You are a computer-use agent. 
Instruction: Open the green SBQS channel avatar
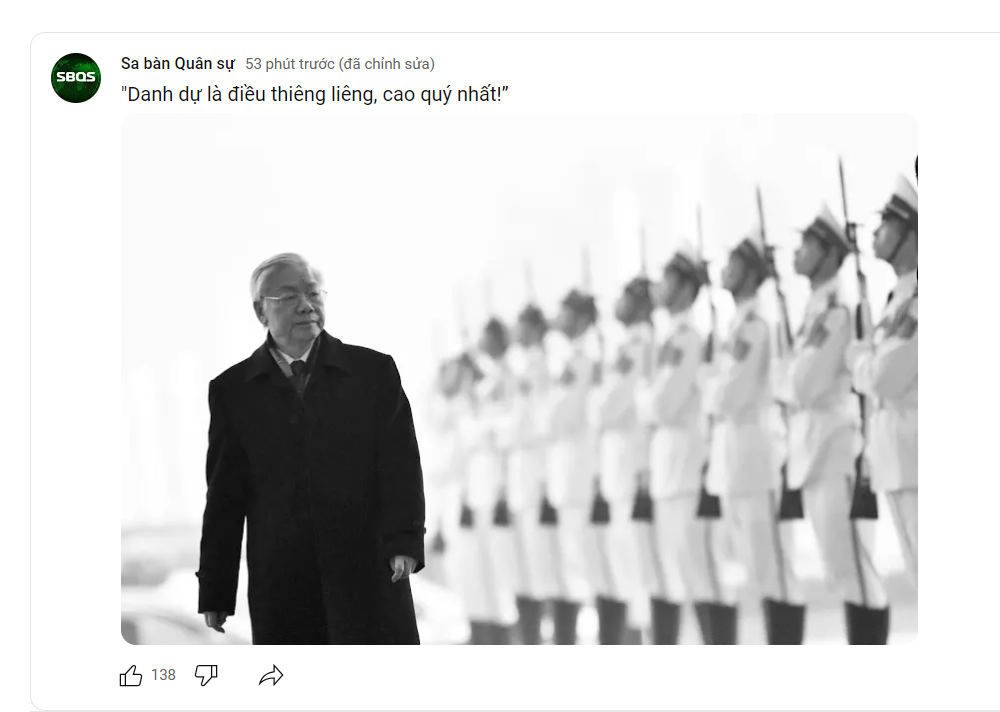(x=76, y=78)
